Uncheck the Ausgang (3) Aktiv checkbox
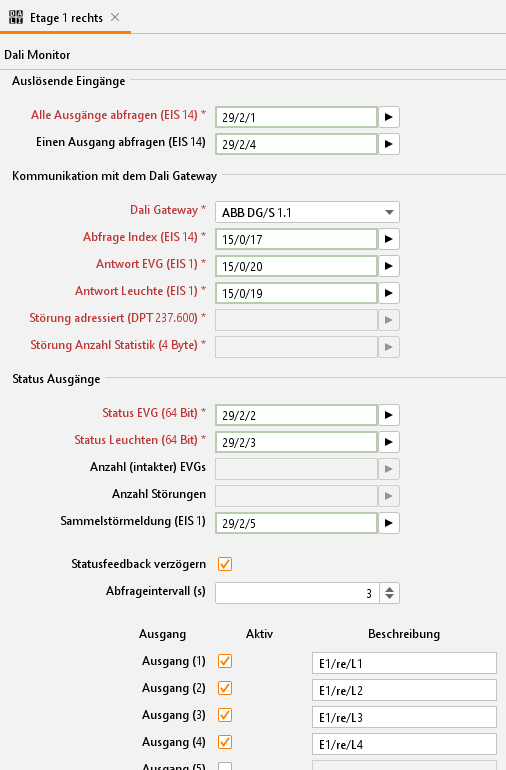Screen dimensions: 506x770 click(x=225, y=715)
